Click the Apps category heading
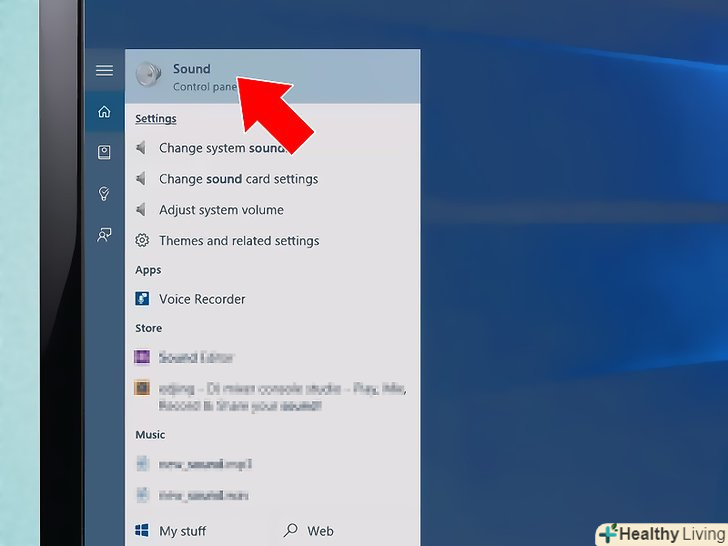 (148, 270)
